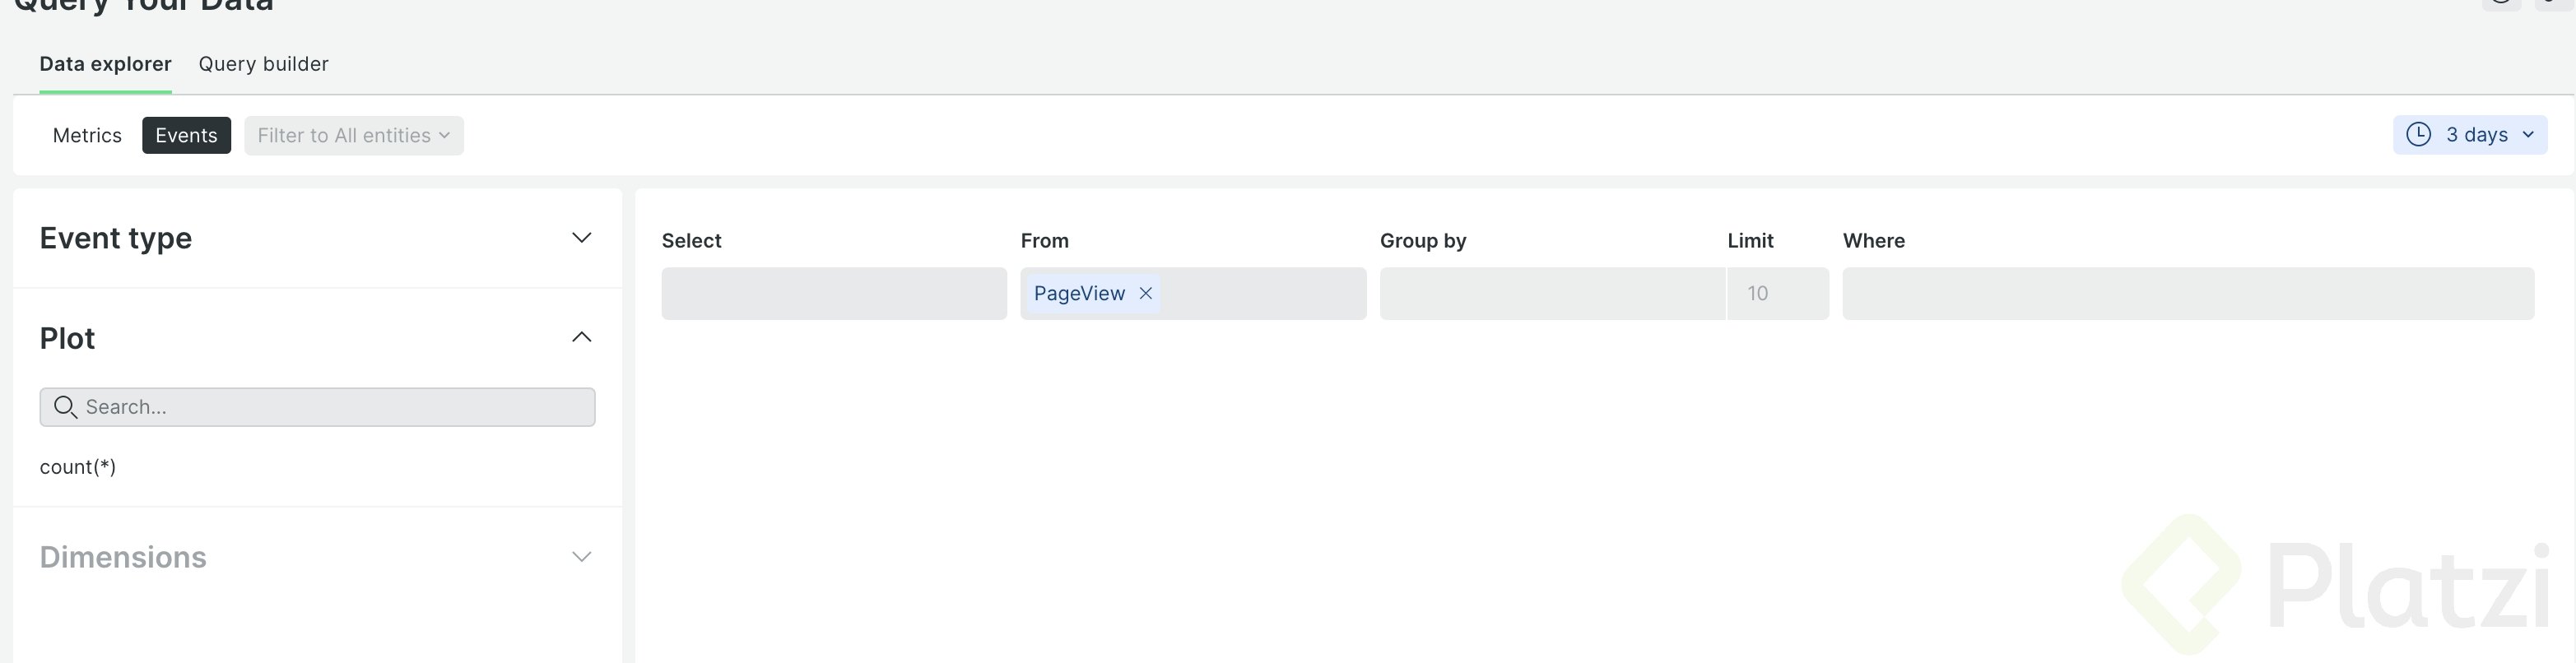The width and height of the screenshot is (2576, 663).
Task: Open the Query builder tab
Action: click(263, 64)
